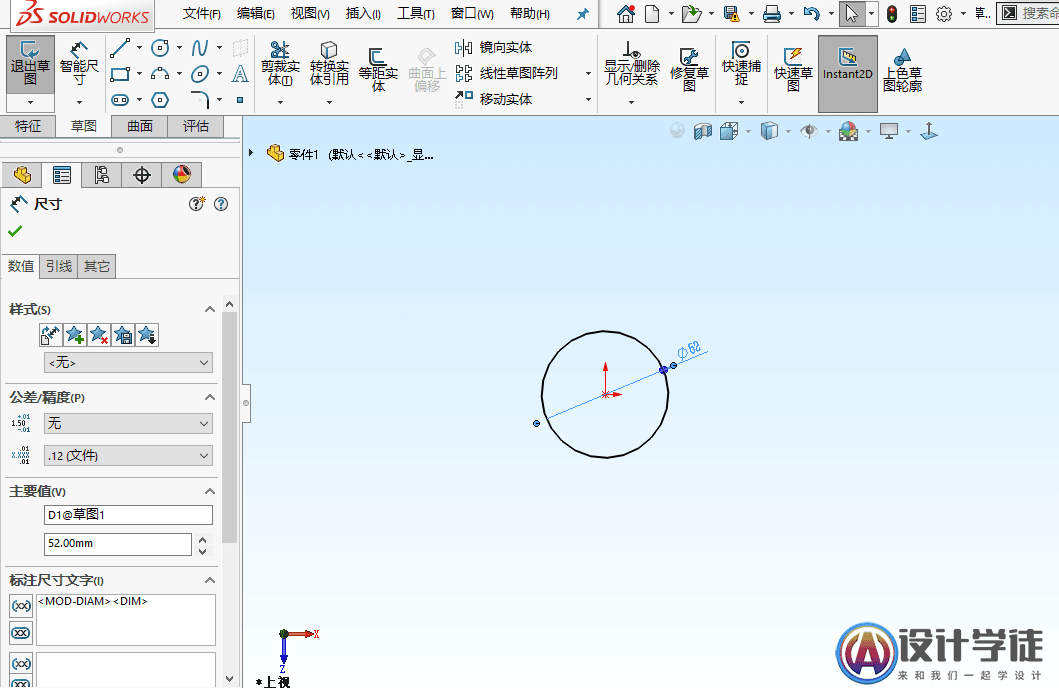This screenshot has height=688, width=1059.
Task: Click Linear Sketch Pattern (线性草图阵列)
Action: 507,73
